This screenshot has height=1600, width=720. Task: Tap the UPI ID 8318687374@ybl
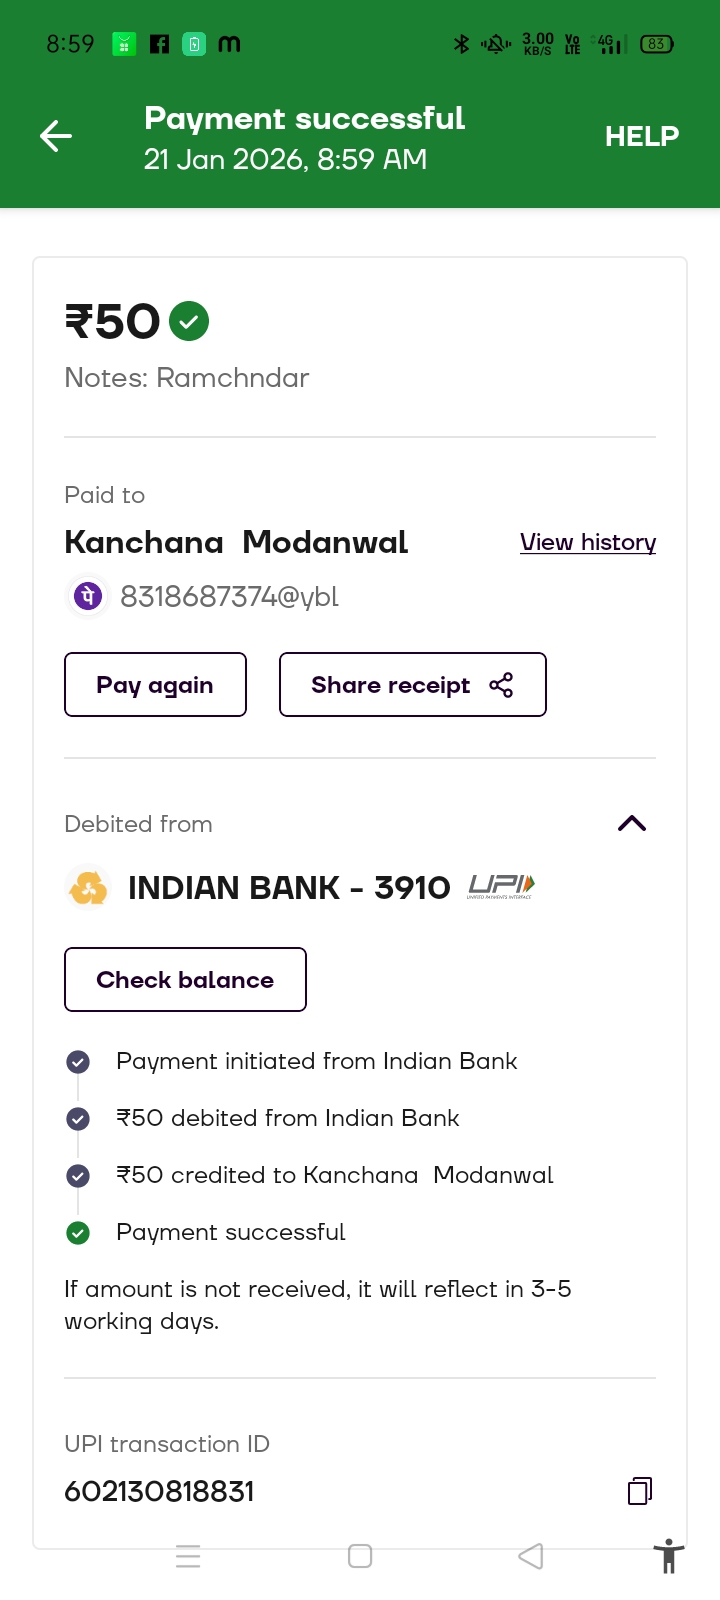click(x=229, y=597)
